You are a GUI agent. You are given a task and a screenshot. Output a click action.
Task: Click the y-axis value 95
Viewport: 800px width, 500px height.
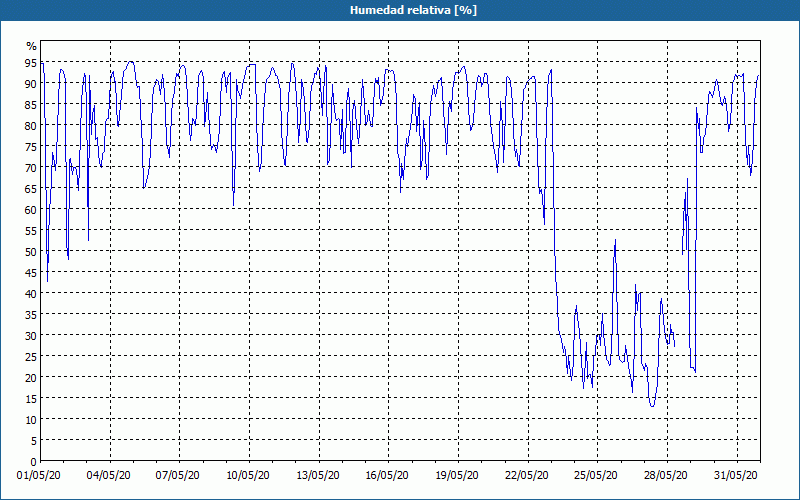click(31, 63)
